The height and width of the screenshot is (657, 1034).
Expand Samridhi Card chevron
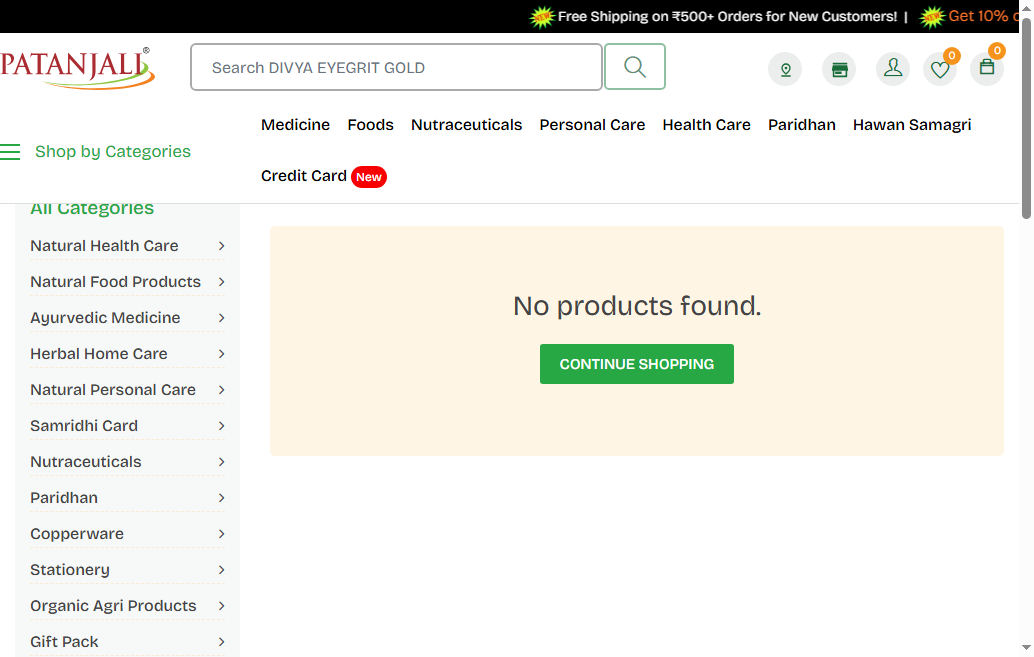(x=222, y=426)
